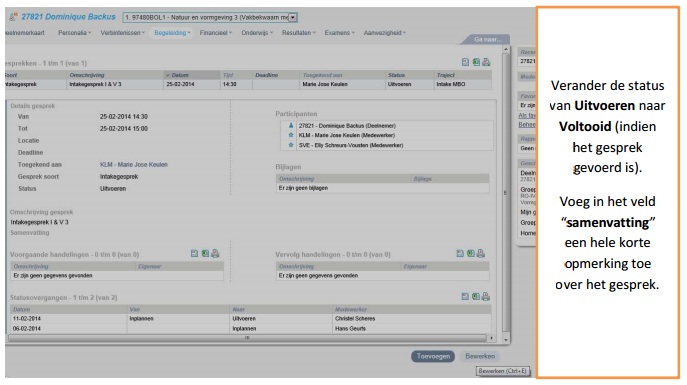This screenshot has width=687, height=385.
Task: Expand the Financieel menu
Action: click(x=216, y=32)
